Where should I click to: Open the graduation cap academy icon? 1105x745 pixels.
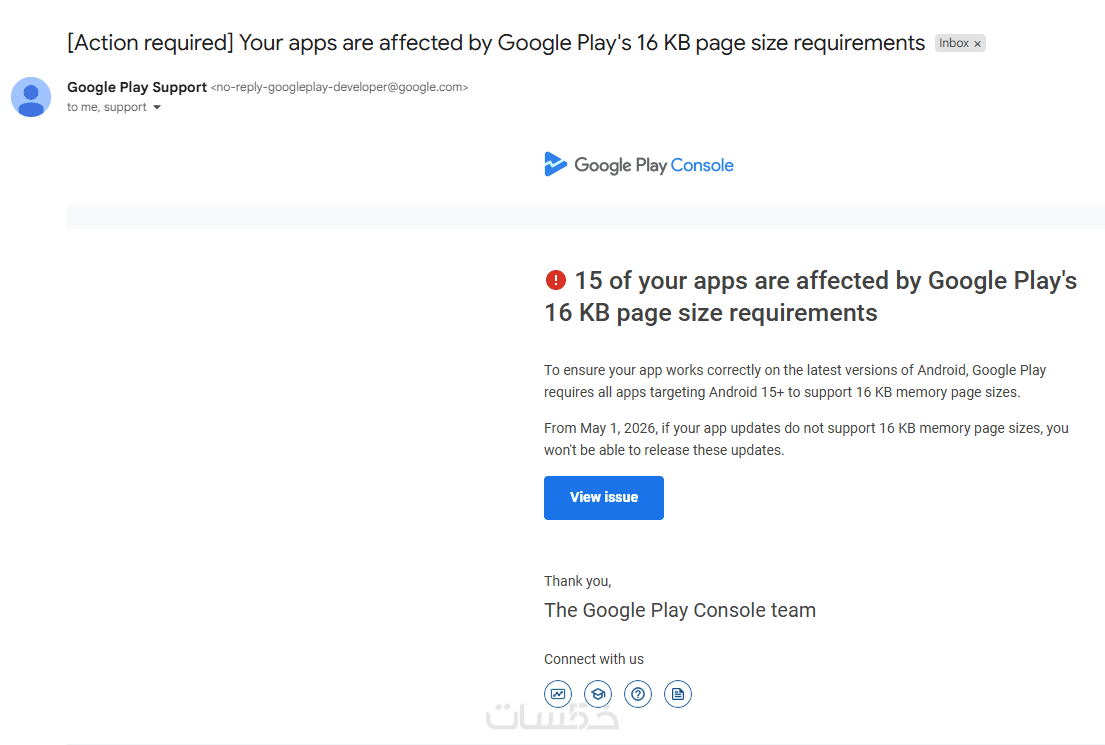598,694
